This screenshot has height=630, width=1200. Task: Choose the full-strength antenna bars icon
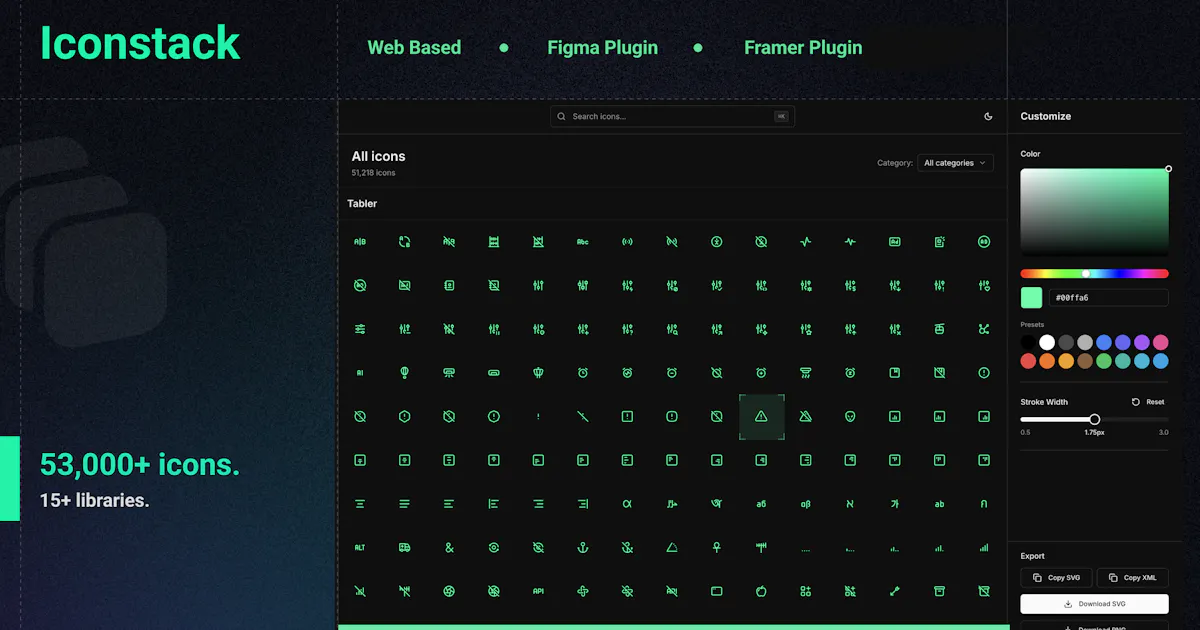984,548
